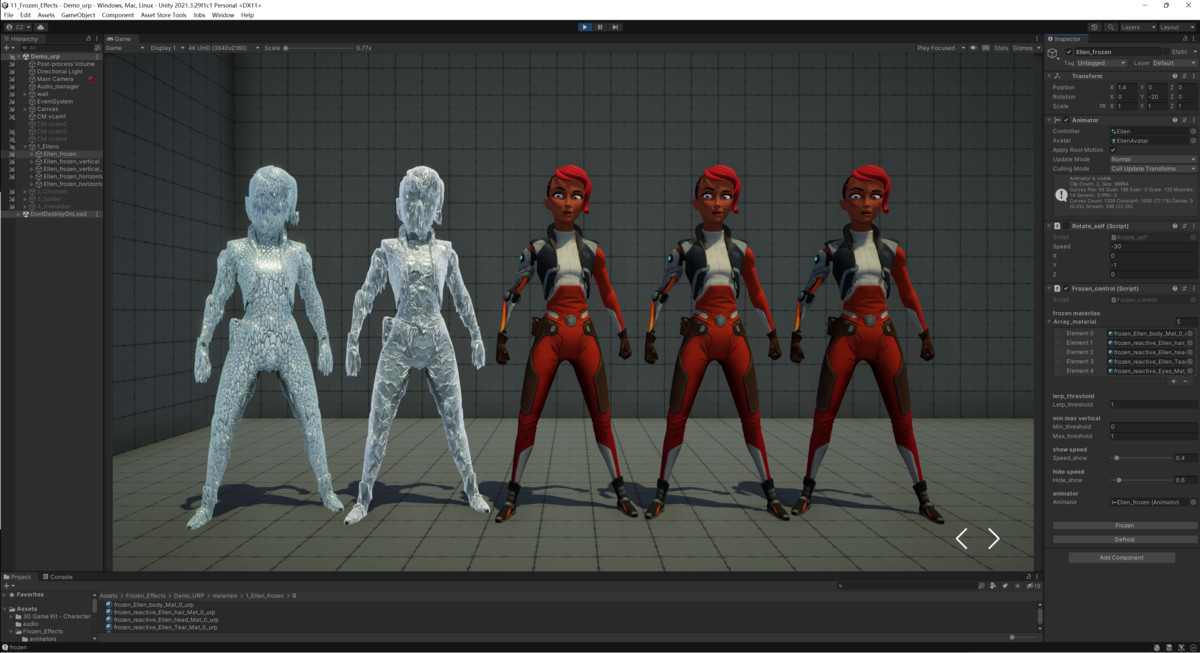
Task: Click the global search magnifier icon
Action: coord(1109,27)
